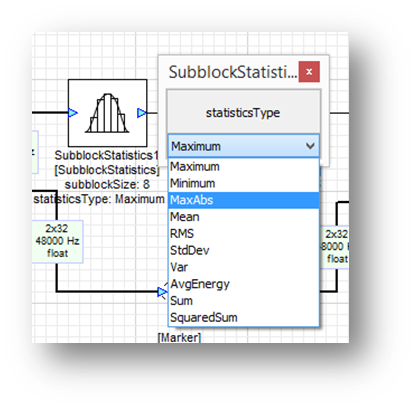This screenshot has height=408, width=414.
Task: Select AvgEnergy from the statistics list
Action: coord(244,284)
